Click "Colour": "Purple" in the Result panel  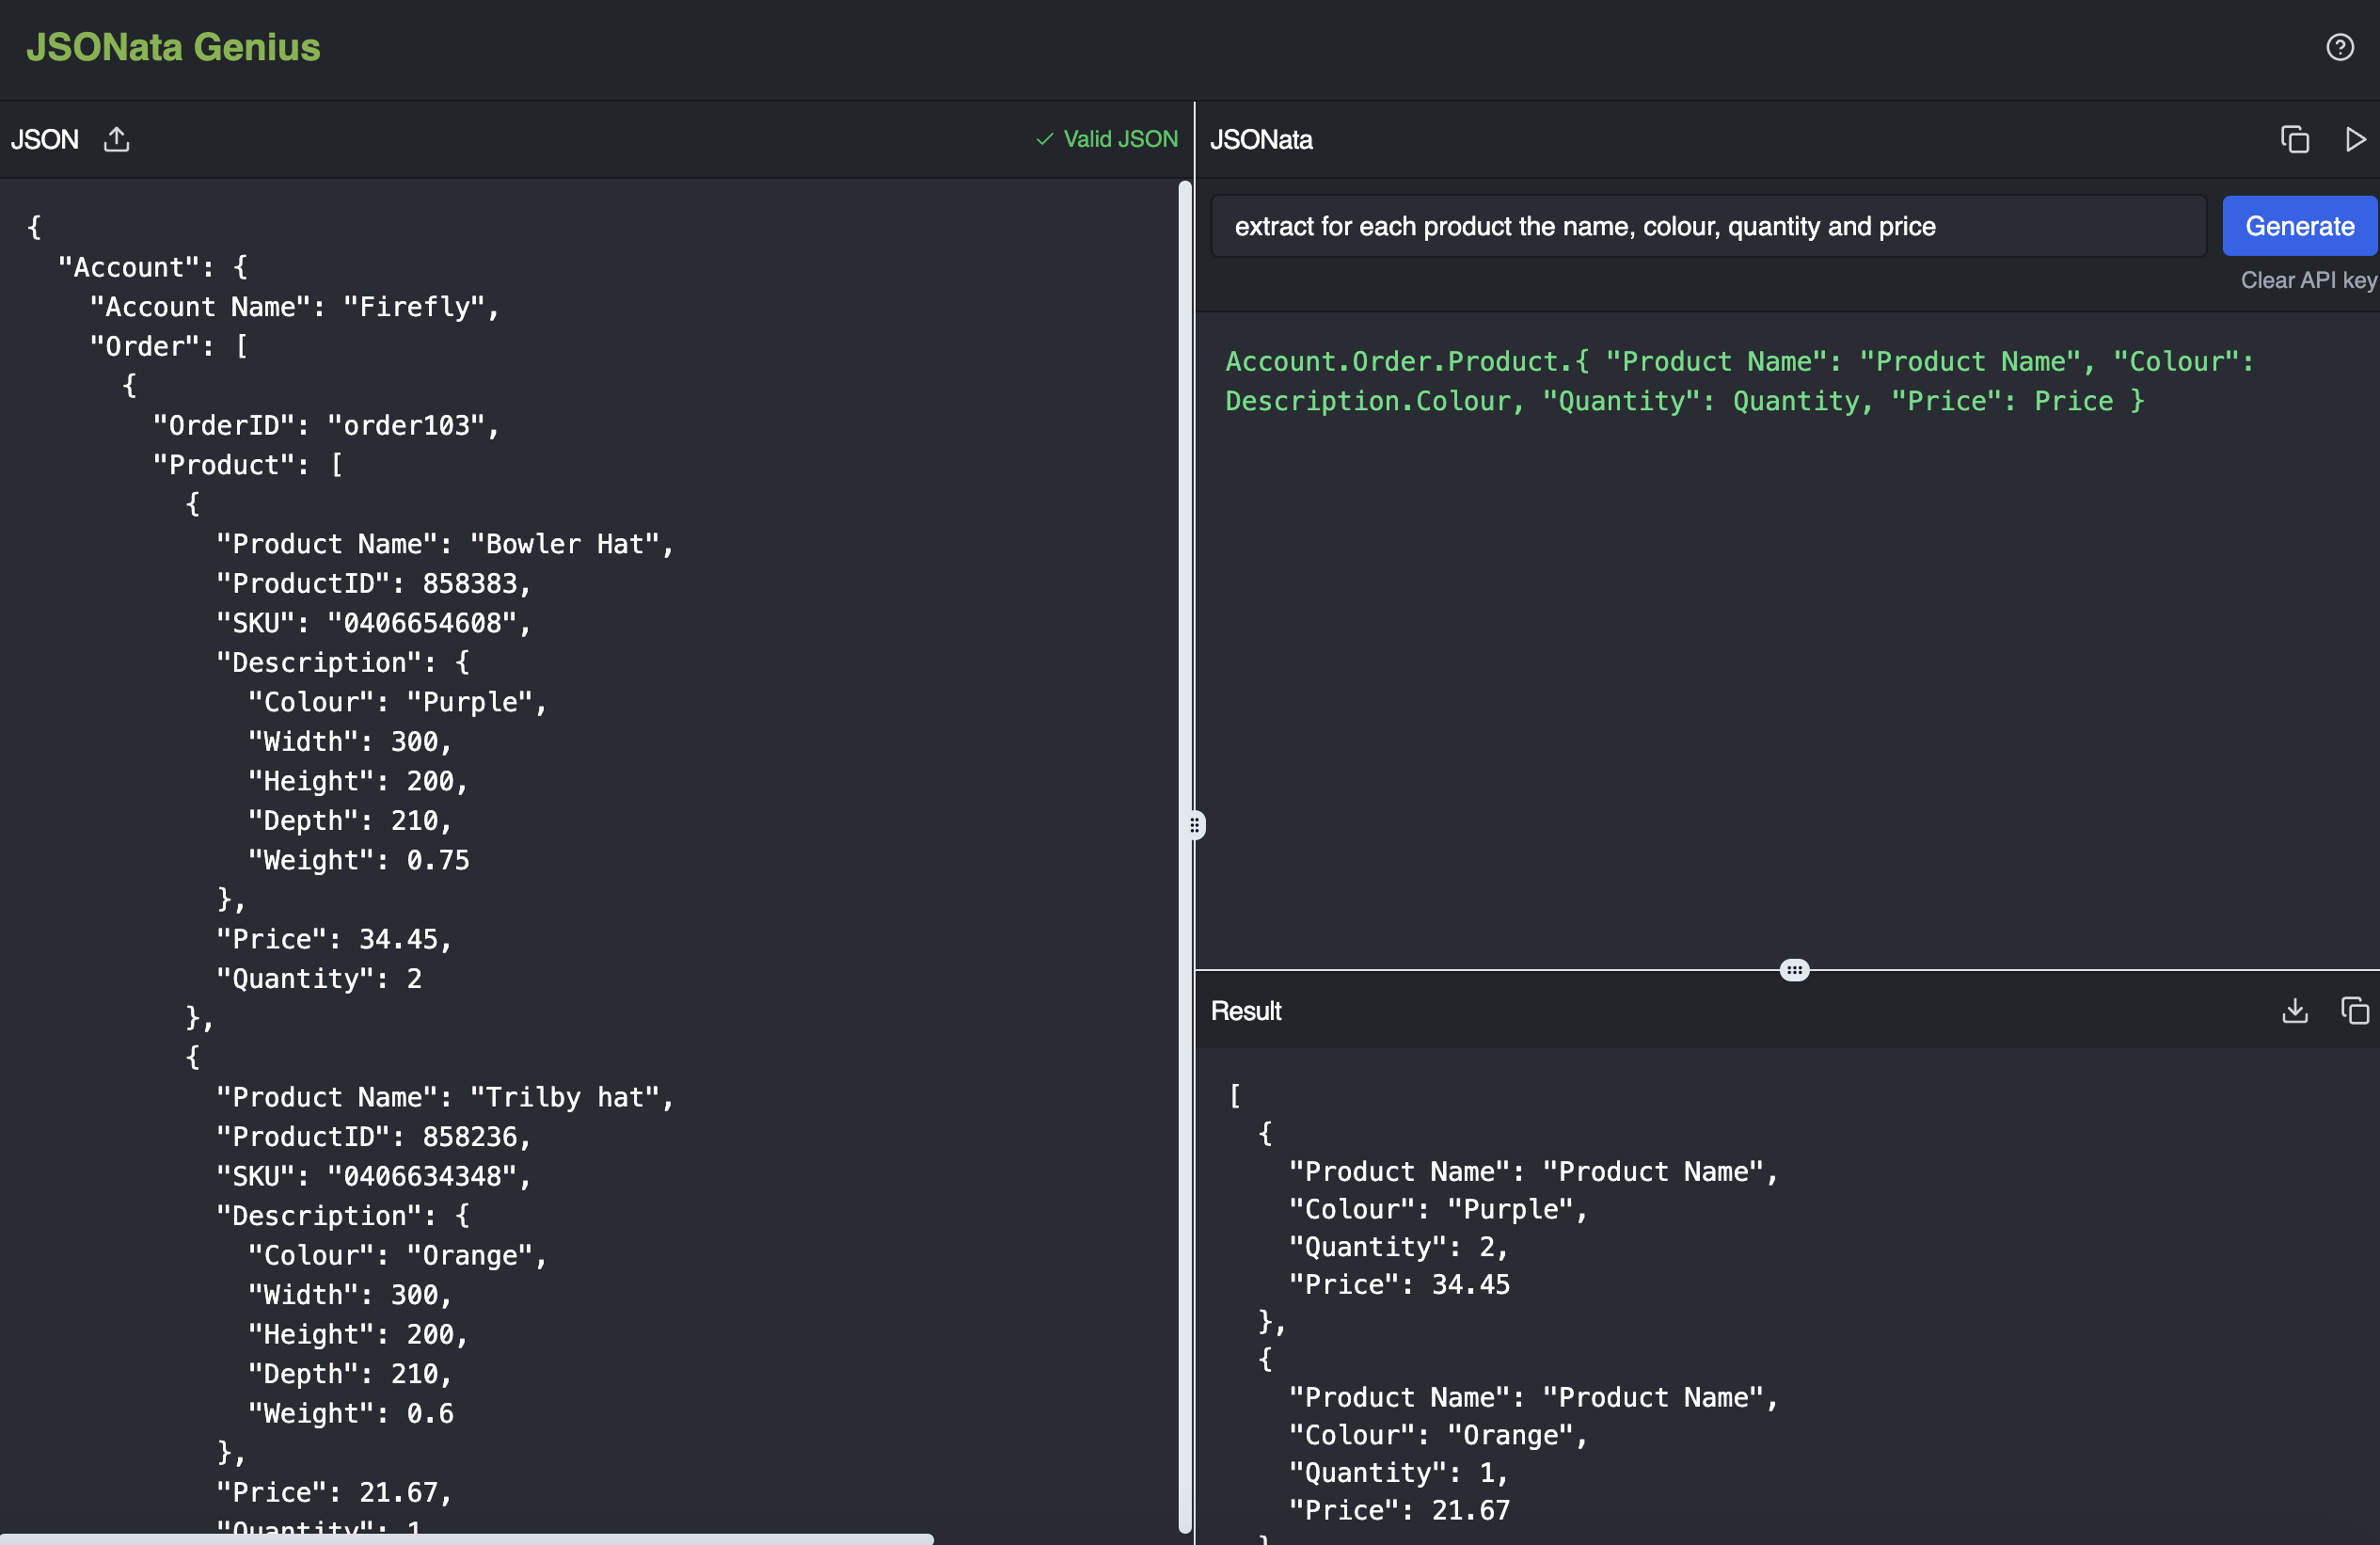(x=1438, y=1209)
